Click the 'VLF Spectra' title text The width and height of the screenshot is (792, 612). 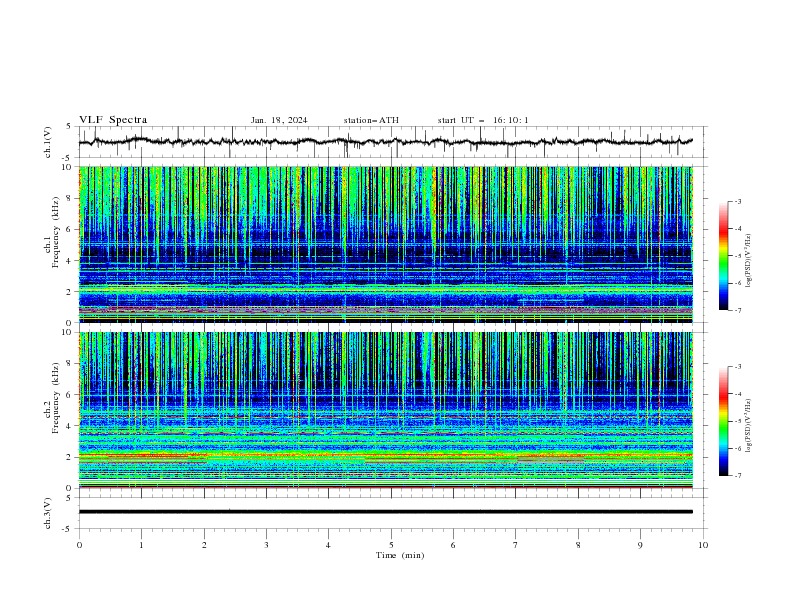113,120
